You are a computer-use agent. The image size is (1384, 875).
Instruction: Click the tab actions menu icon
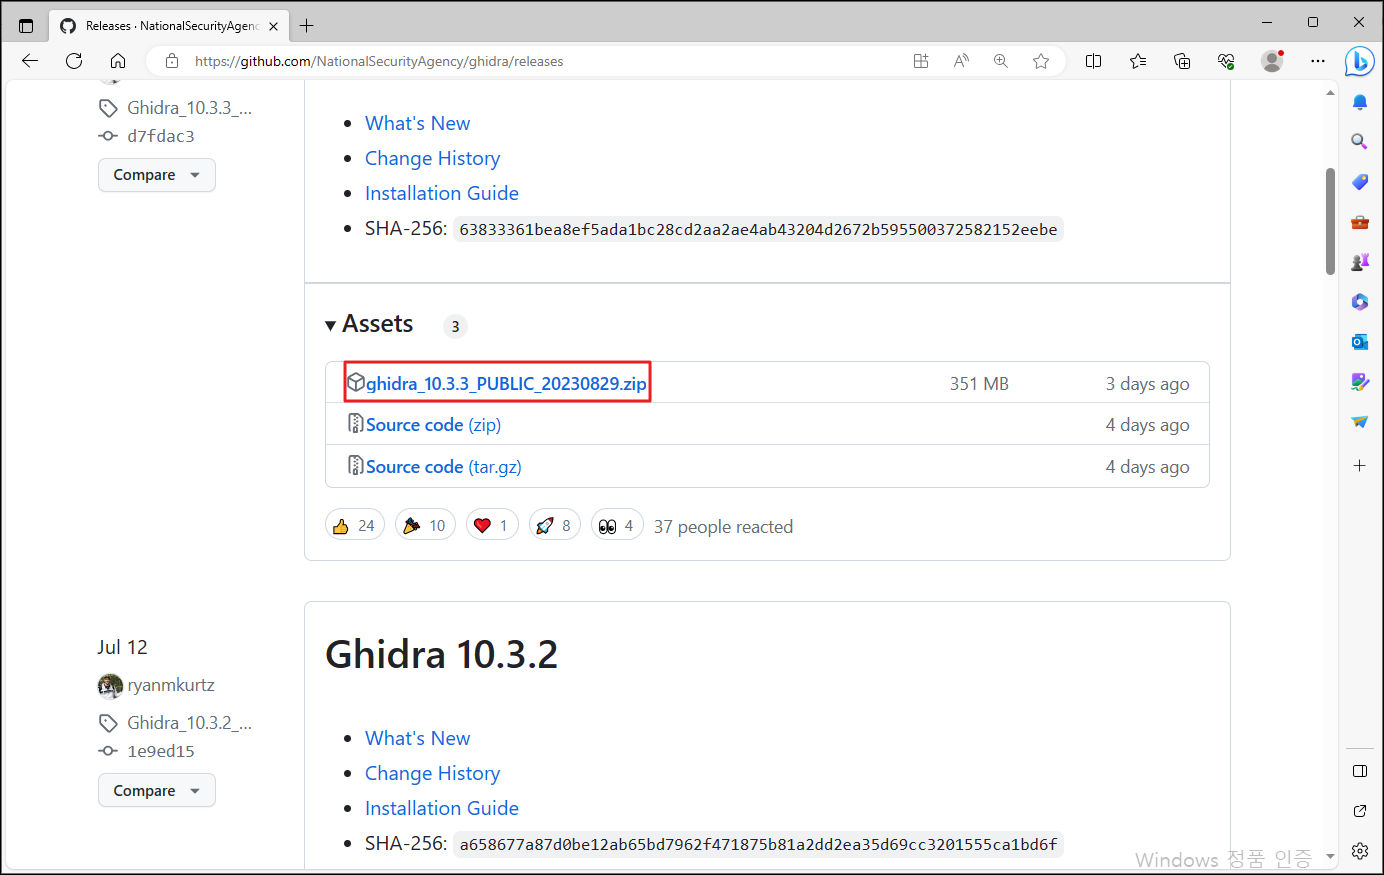coord(26,26)
